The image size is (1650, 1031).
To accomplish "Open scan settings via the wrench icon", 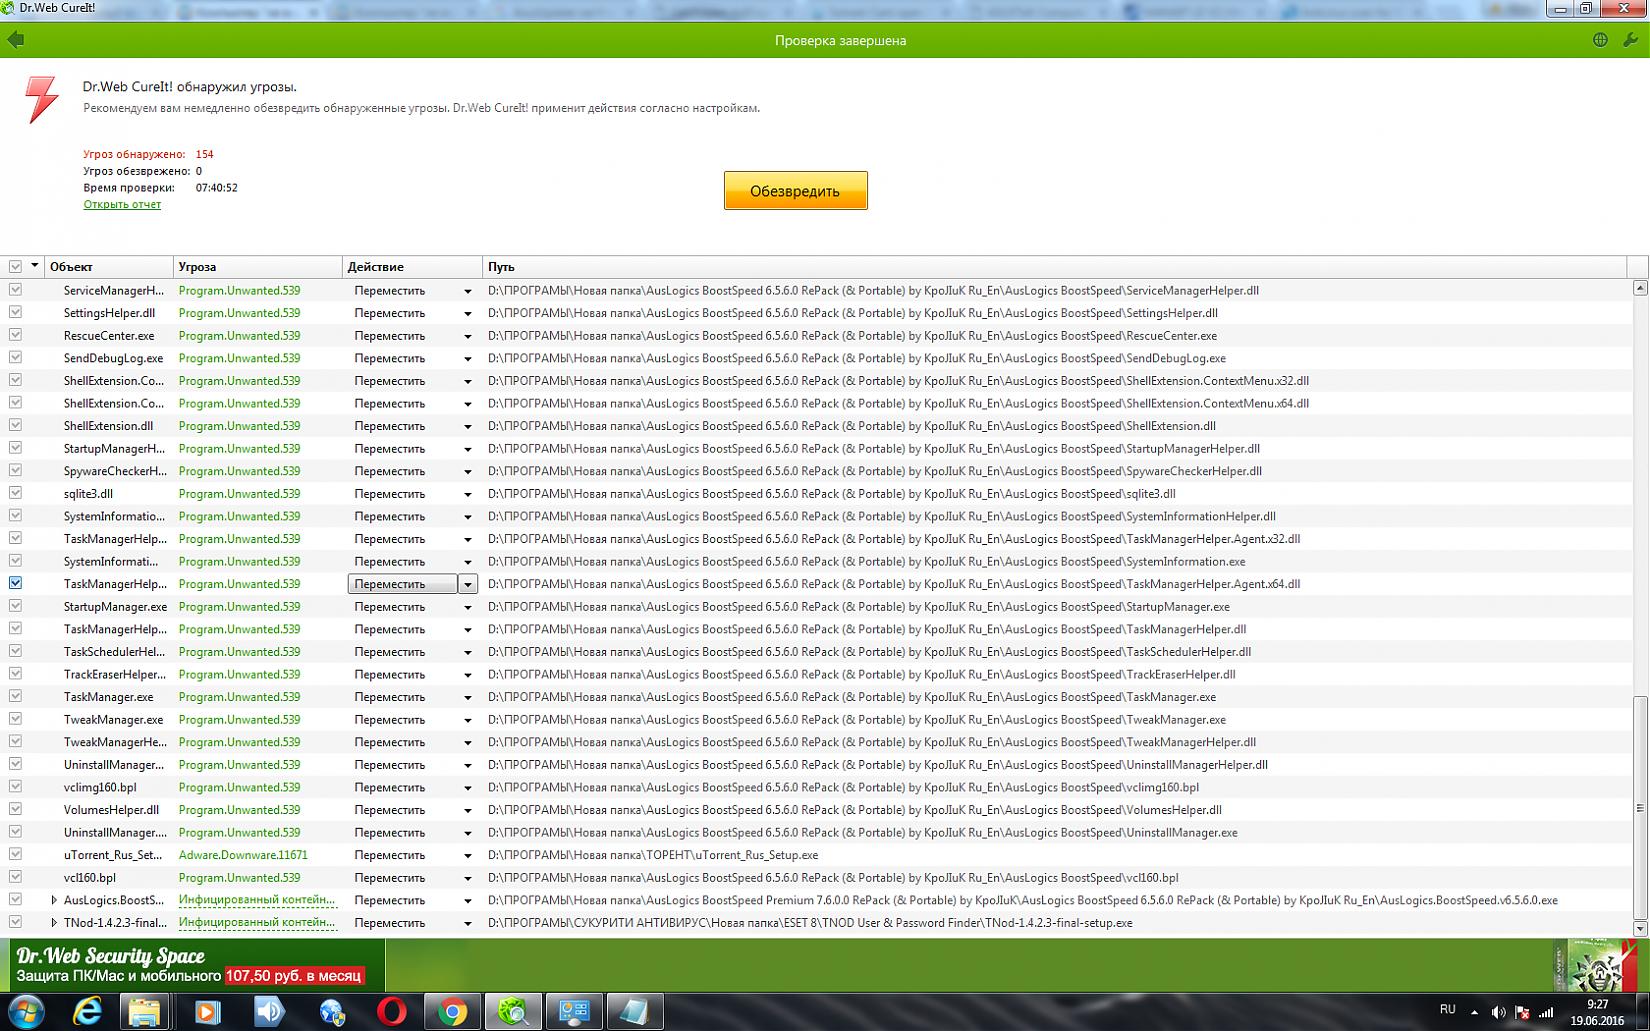I will (x=1631, y=40).
